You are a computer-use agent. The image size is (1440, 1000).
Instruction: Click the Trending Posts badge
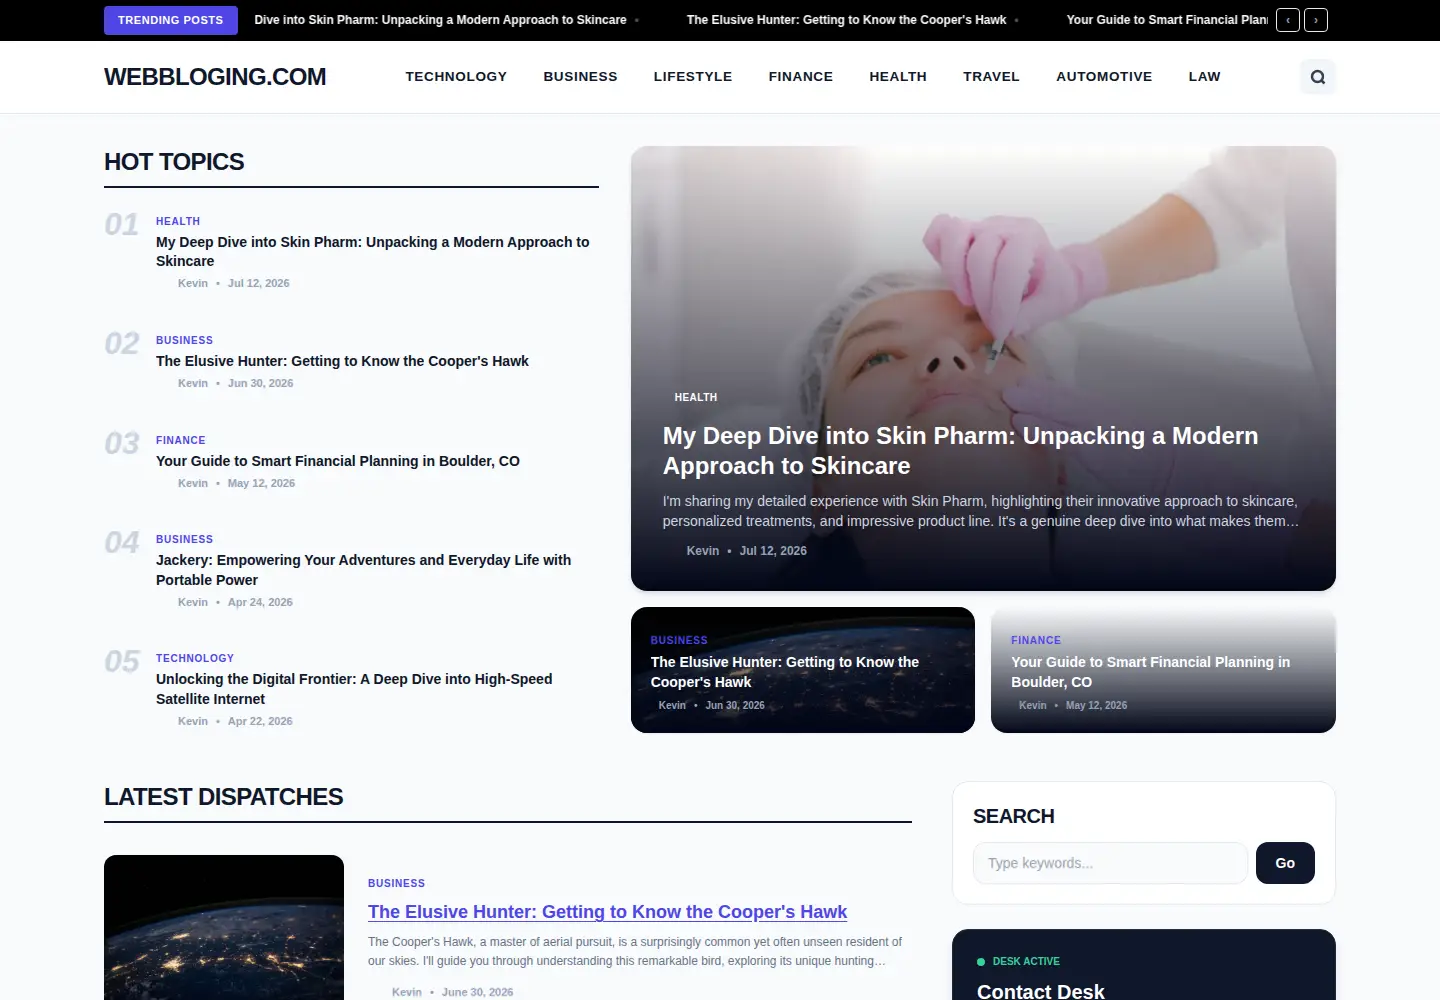pos(171,20)
